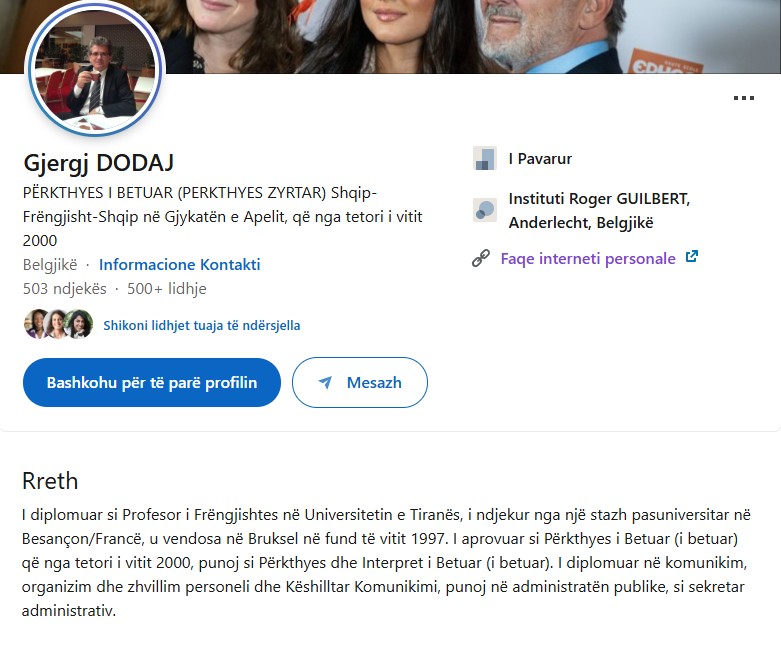This screenshot has width=781, height=646.
Task: Click the external link arrow icon
Action: click(691, 257)
